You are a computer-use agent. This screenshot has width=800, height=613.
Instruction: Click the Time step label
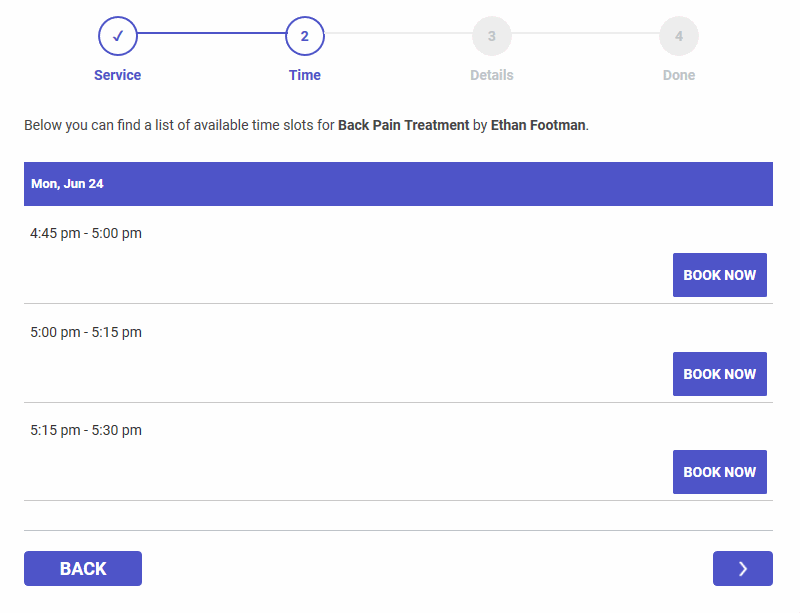[x=305, y=74]
